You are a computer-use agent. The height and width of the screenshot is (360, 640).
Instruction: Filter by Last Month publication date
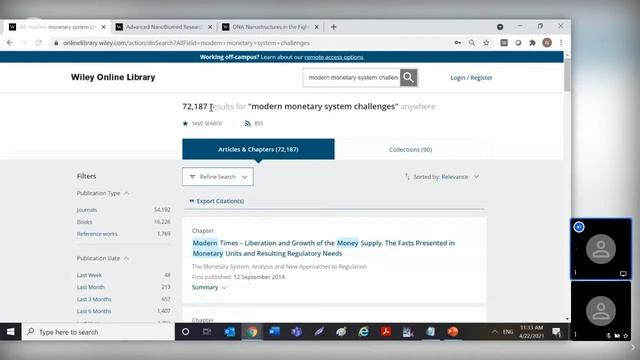[91, 287]
